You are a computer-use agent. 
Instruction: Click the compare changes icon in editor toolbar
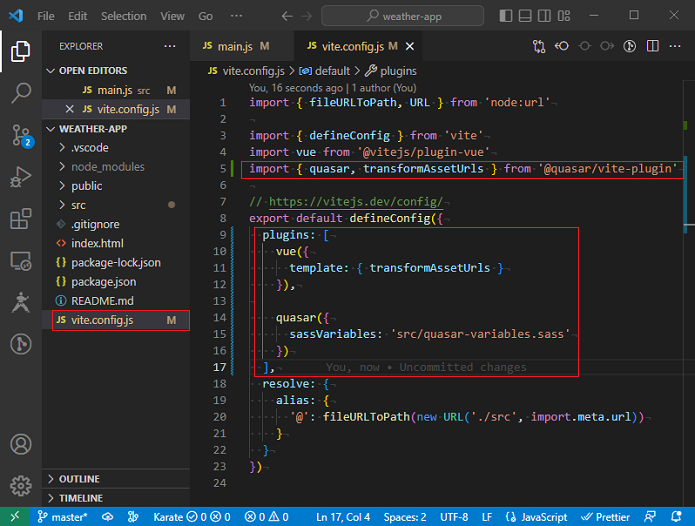pyautogui.click(x=539, y=46)
